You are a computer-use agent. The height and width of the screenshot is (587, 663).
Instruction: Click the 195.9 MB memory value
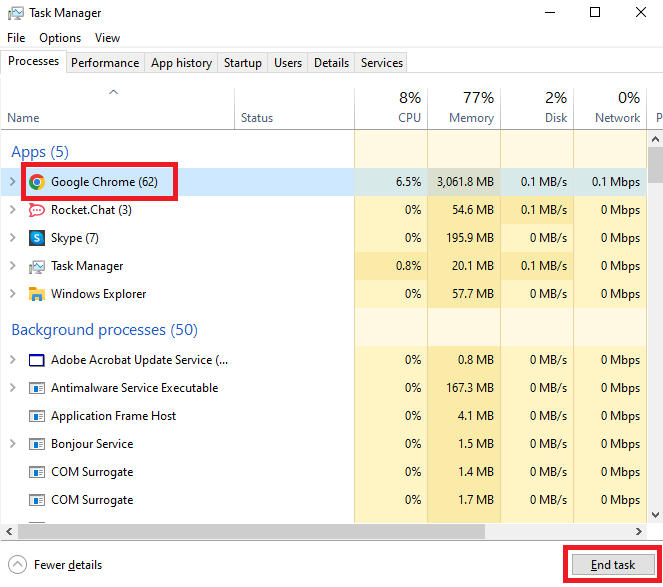[x=470, y=238]
